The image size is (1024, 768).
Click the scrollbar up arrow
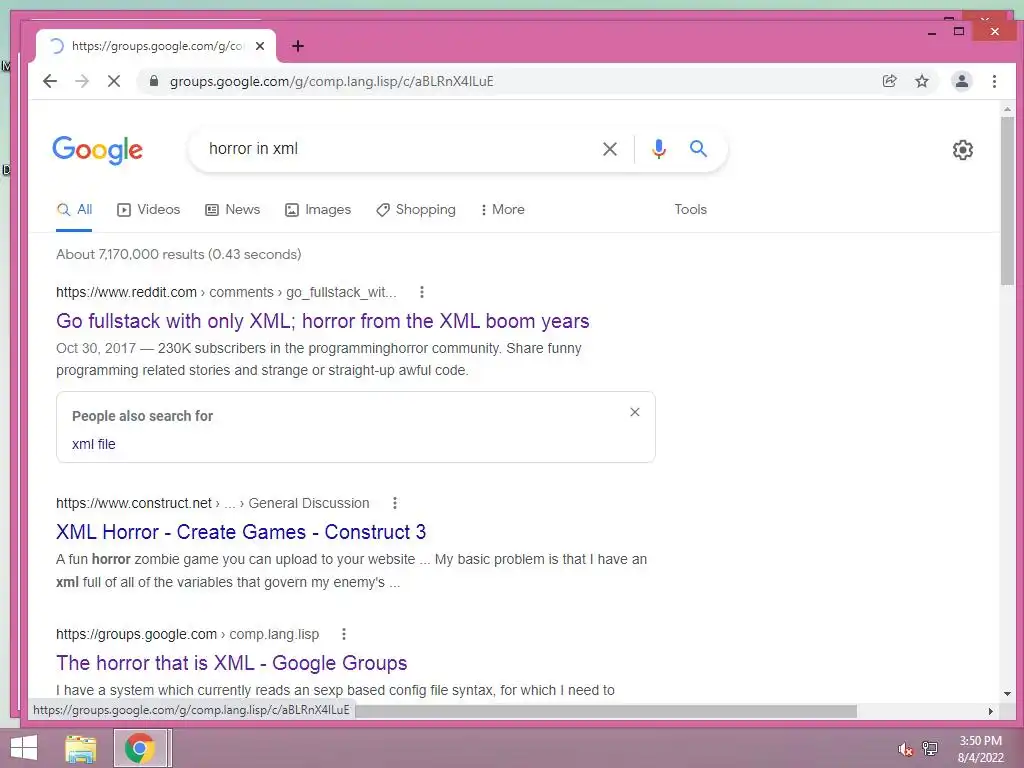(1007, 110)
